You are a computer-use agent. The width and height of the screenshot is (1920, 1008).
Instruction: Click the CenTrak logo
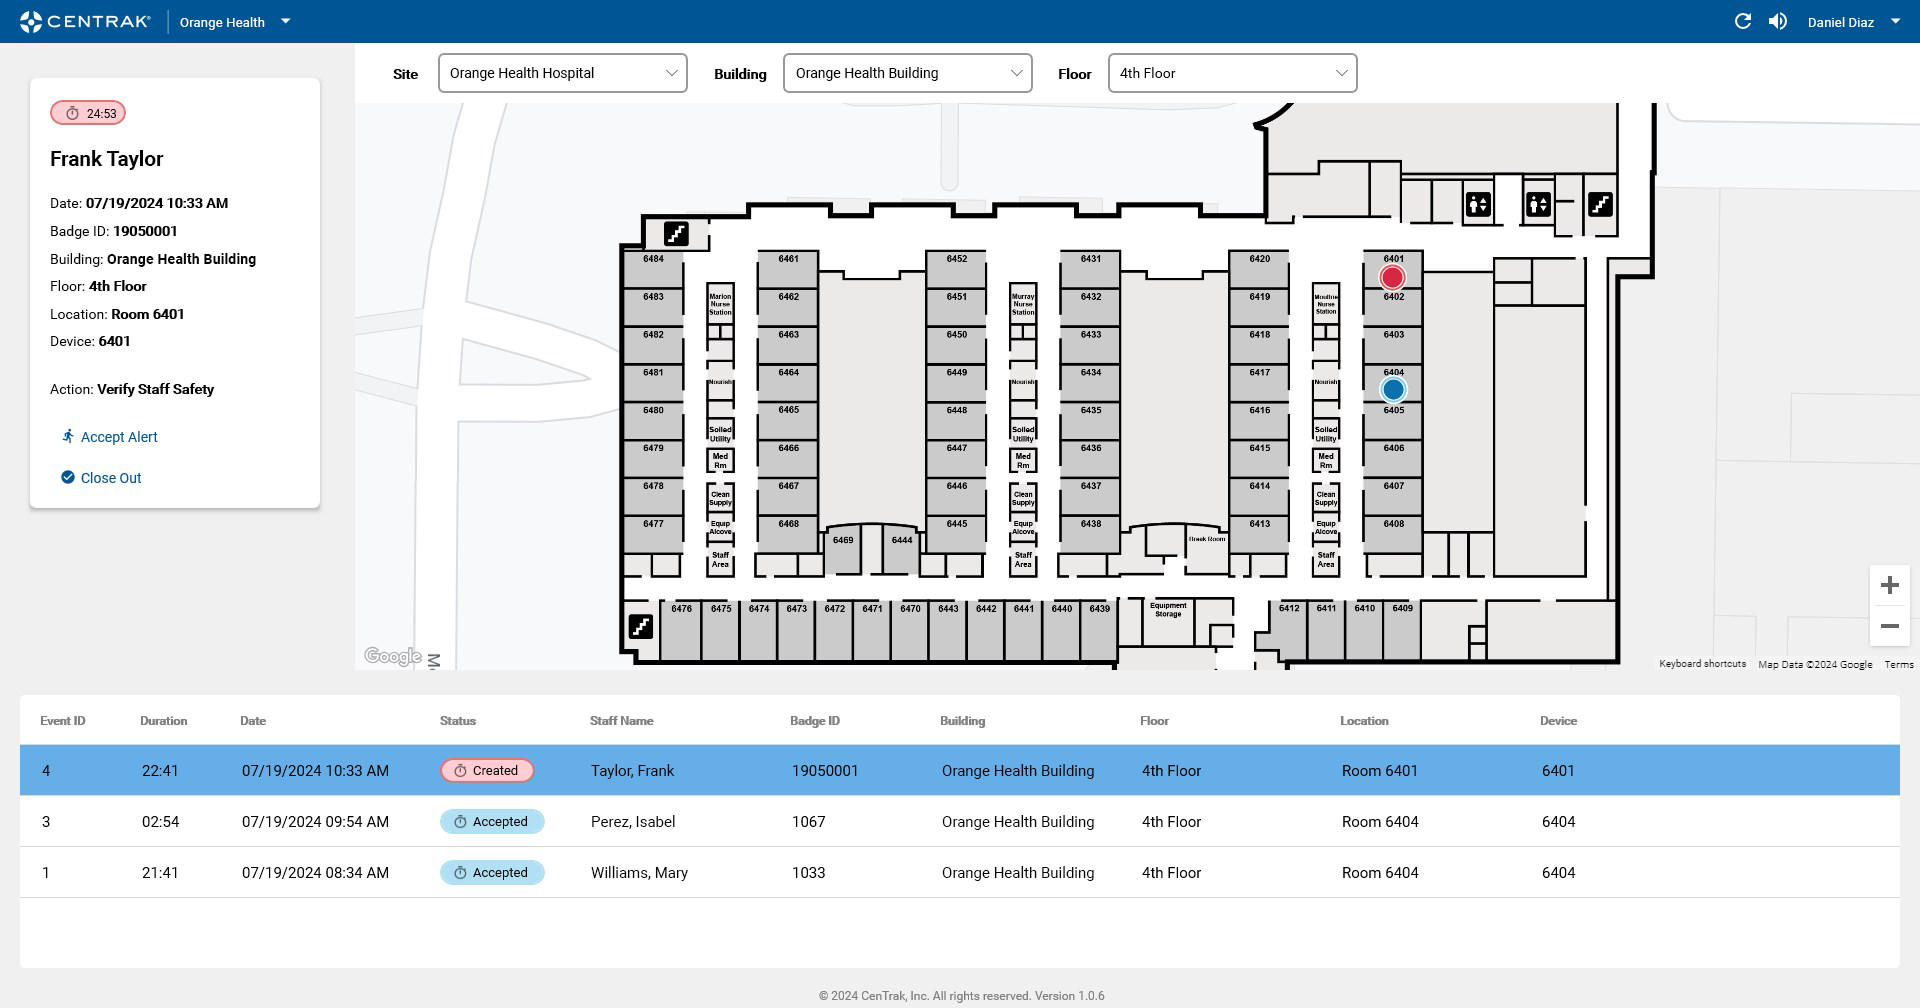pos(85,21)
